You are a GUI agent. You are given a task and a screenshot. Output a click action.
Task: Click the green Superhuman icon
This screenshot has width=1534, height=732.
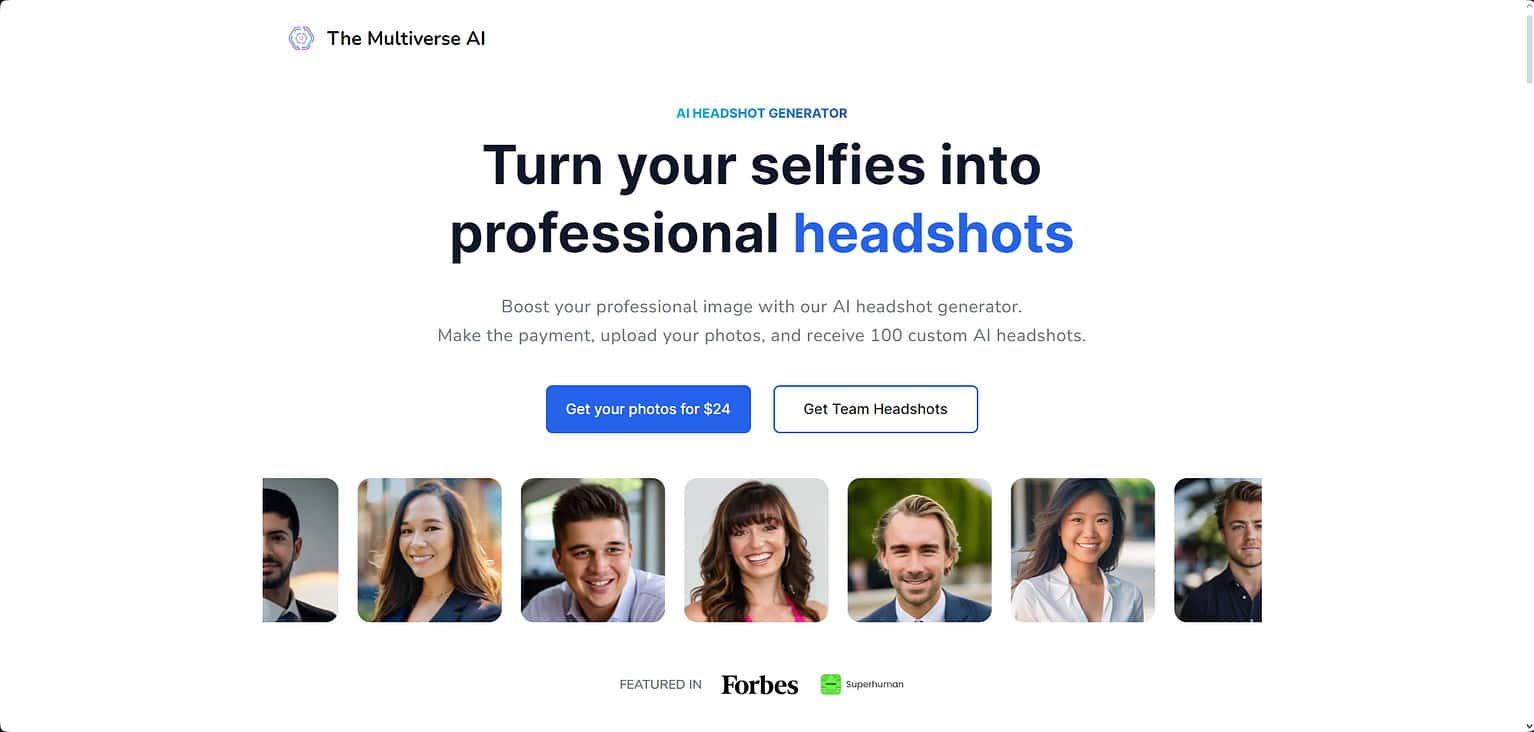click(x=830, y=684)
